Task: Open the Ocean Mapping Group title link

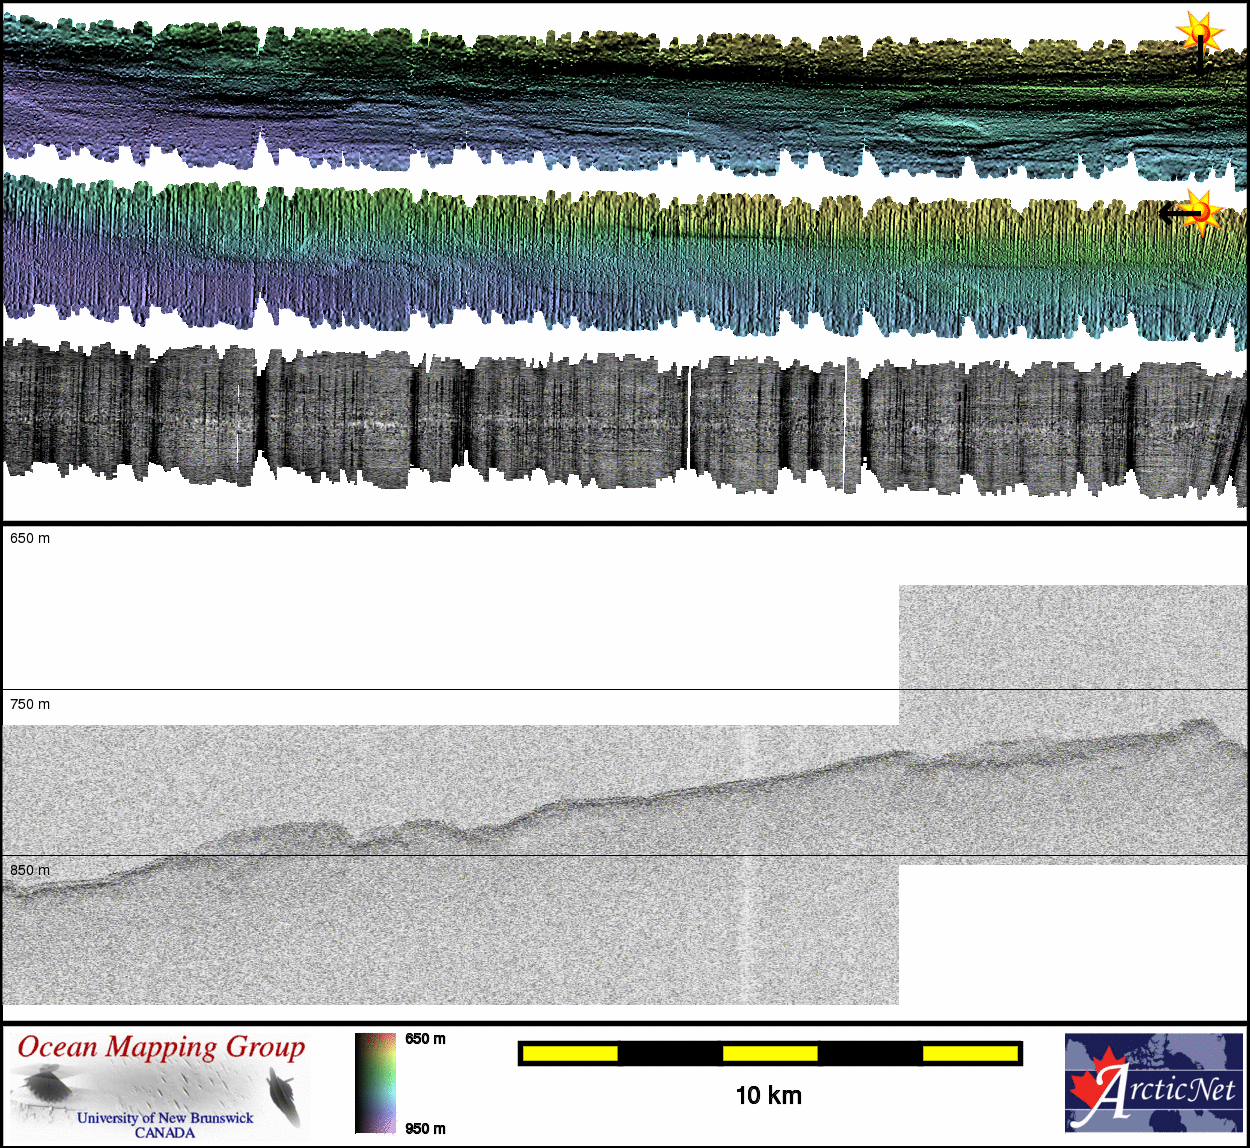Action: coord(161,1047)
